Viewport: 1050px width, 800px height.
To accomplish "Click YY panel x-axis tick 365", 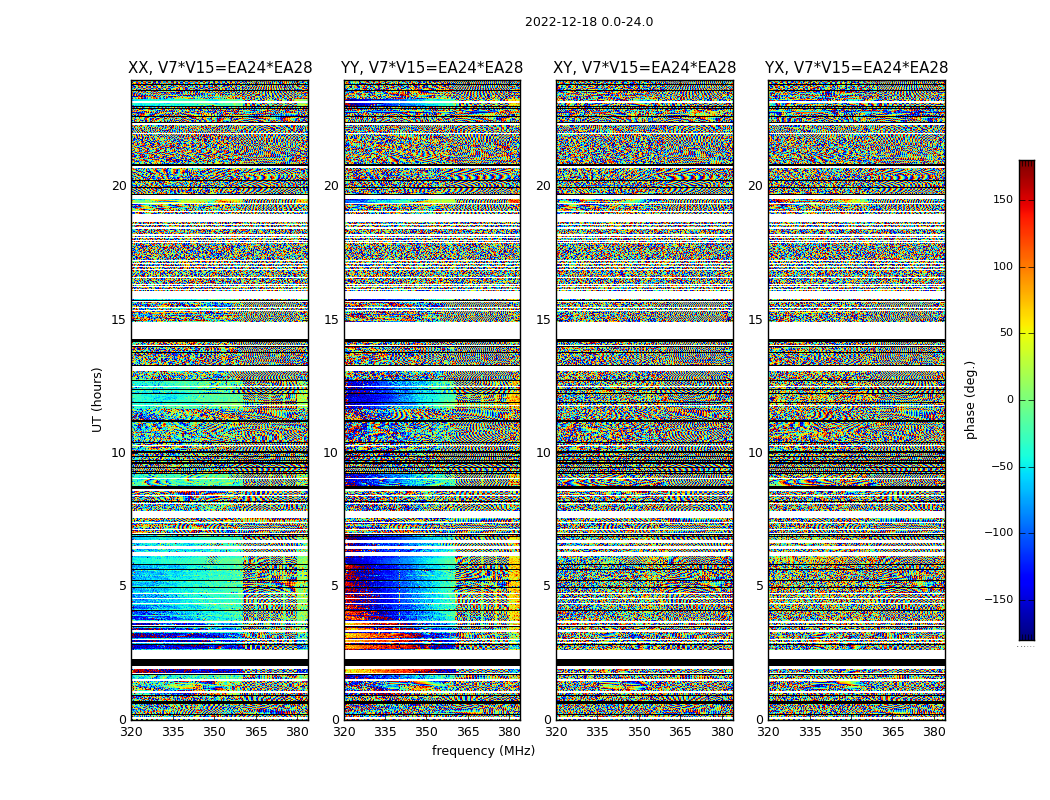I will click(x=468, y=732).
